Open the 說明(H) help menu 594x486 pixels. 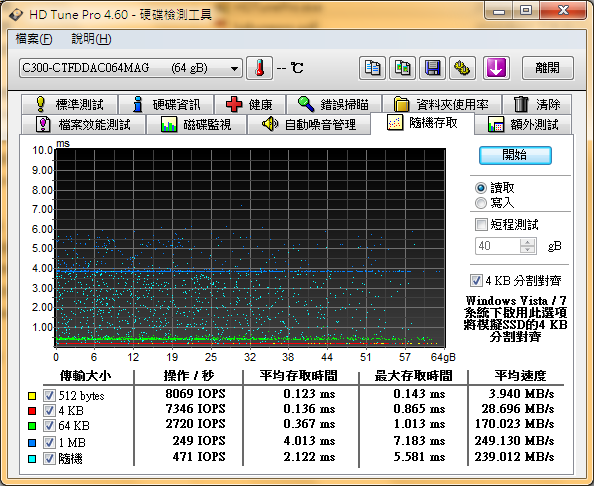[91, 39]
